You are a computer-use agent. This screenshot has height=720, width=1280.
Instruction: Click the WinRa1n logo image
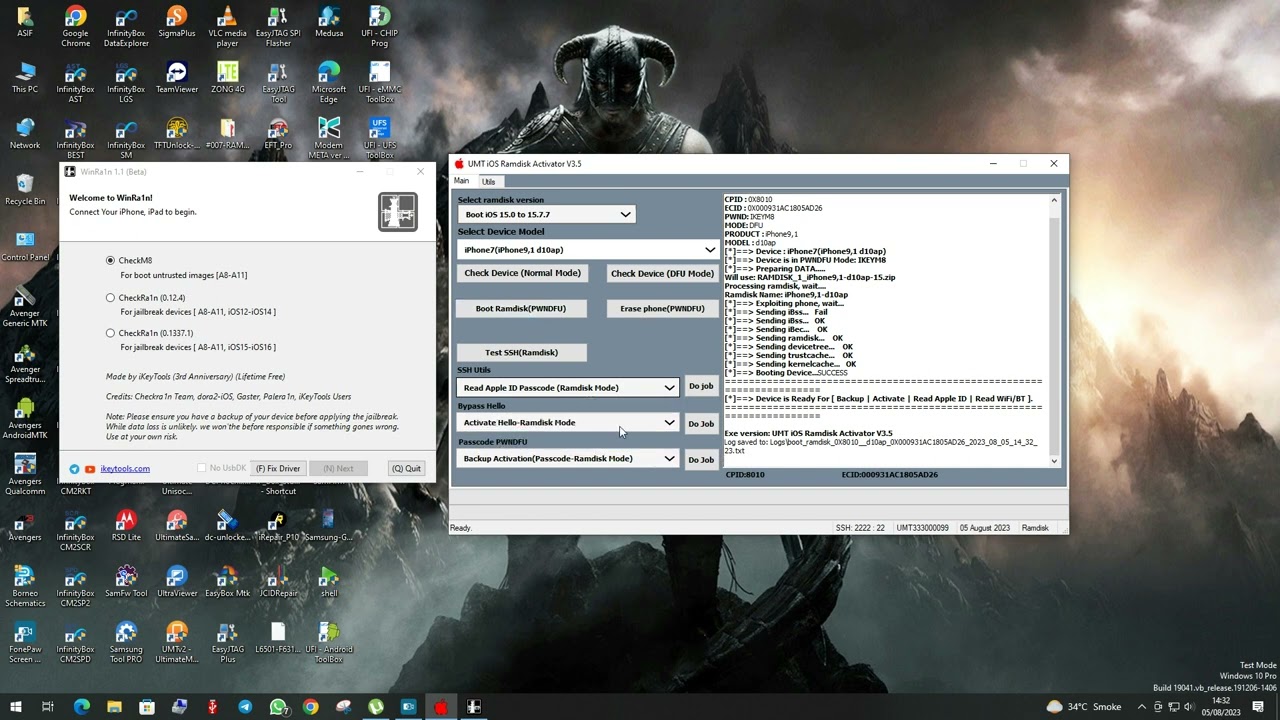click(398, 212)
